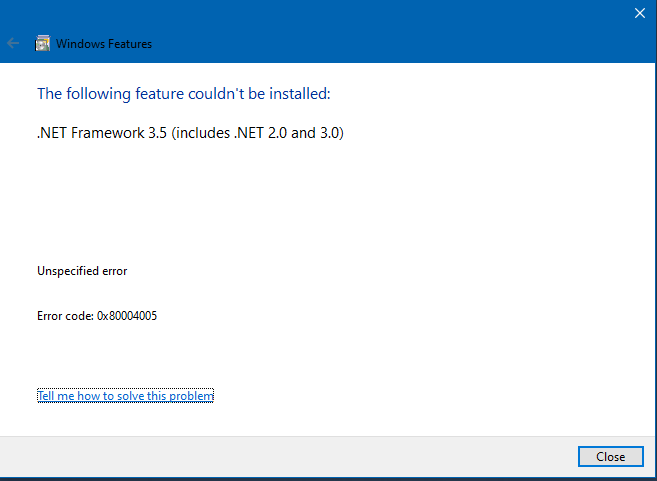The height and width of the screenshot is (481, 657).
Task: Click the 'Windows Features' title text
Action: [104, 44]
